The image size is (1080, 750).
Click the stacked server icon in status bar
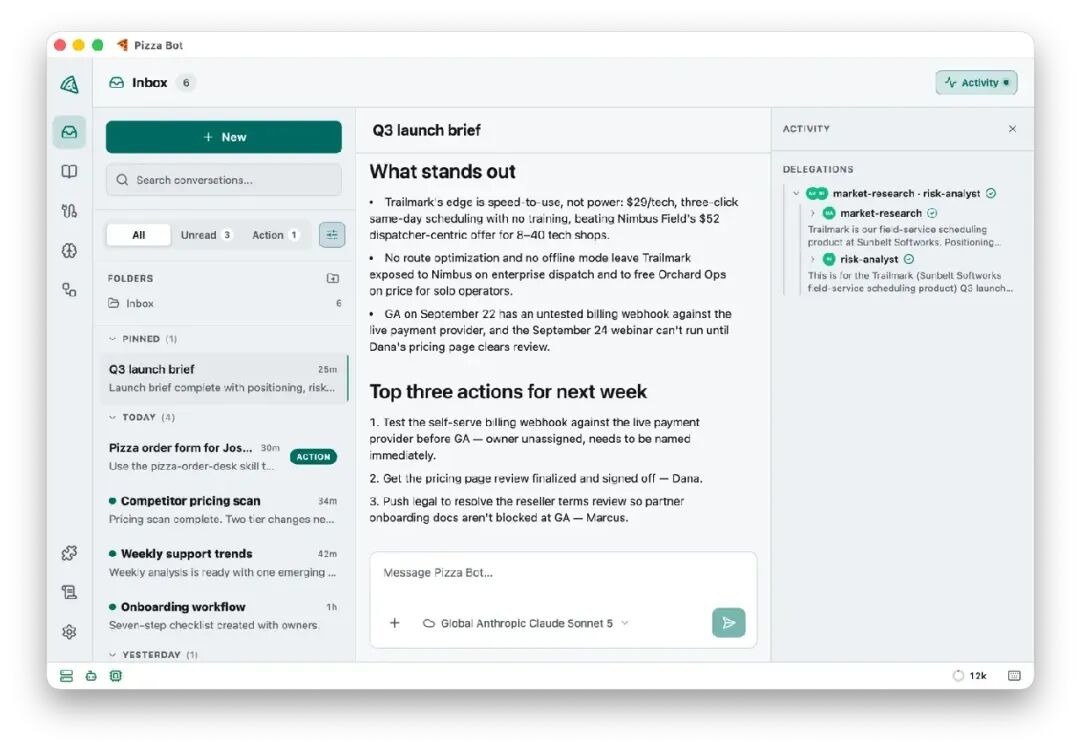[66, 676]
